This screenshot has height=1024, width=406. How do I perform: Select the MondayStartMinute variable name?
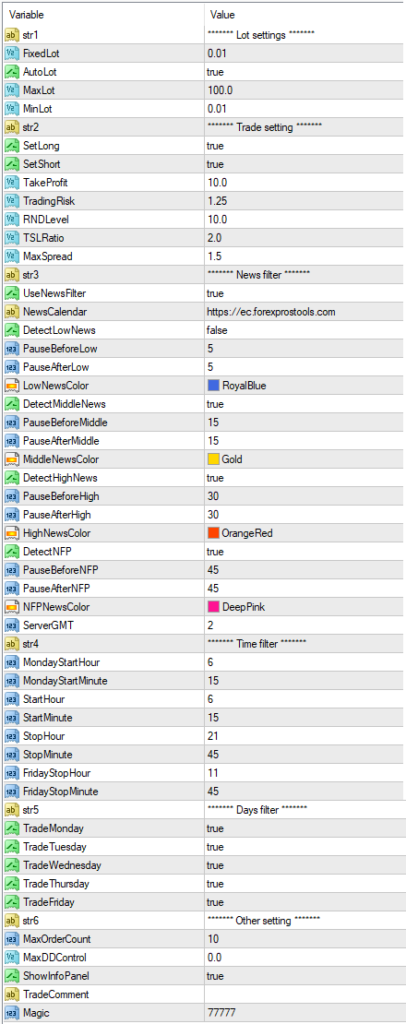[x=65, y=681]
